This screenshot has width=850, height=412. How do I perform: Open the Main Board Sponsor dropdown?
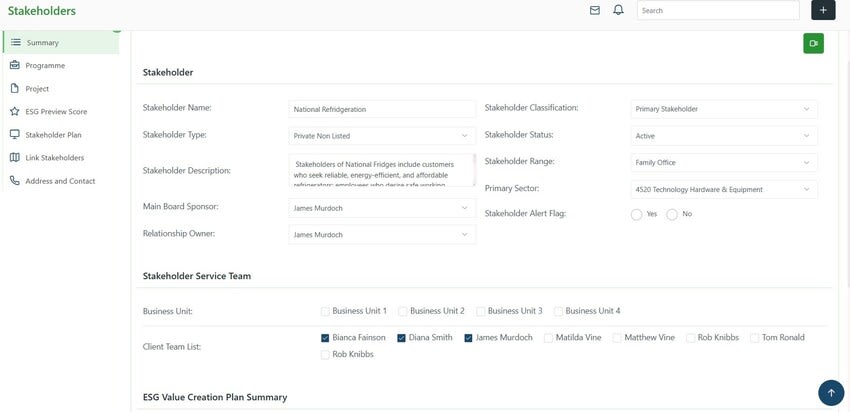click(x=382, y=208)
